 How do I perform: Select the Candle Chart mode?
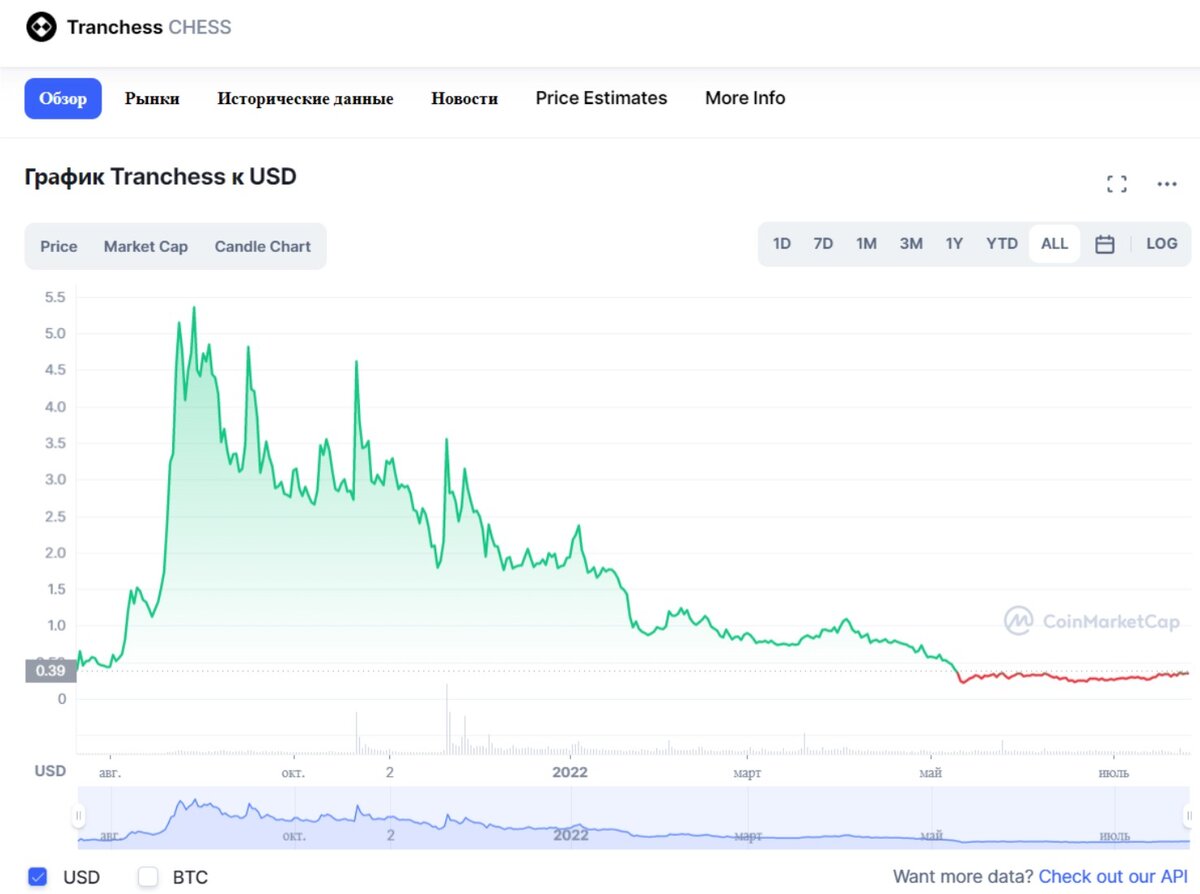[263, 246]
